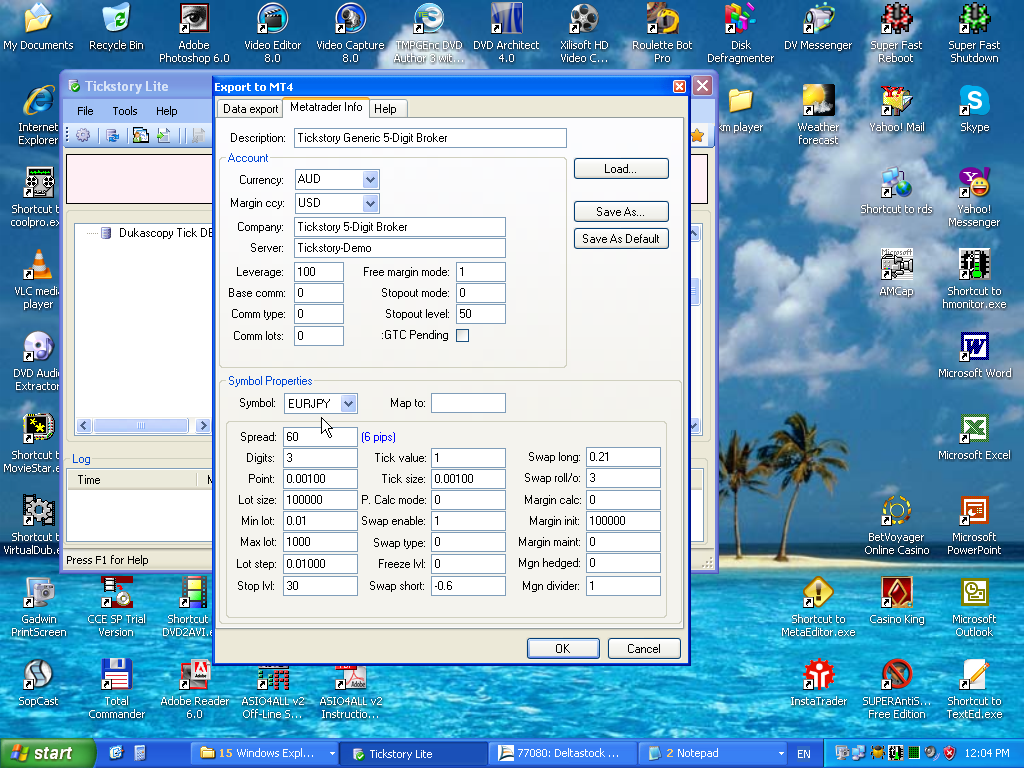Select the Yahoo! Mail desktop icon
The height and width of the screenshot is (768, 1024).
(x=896, y=109)
